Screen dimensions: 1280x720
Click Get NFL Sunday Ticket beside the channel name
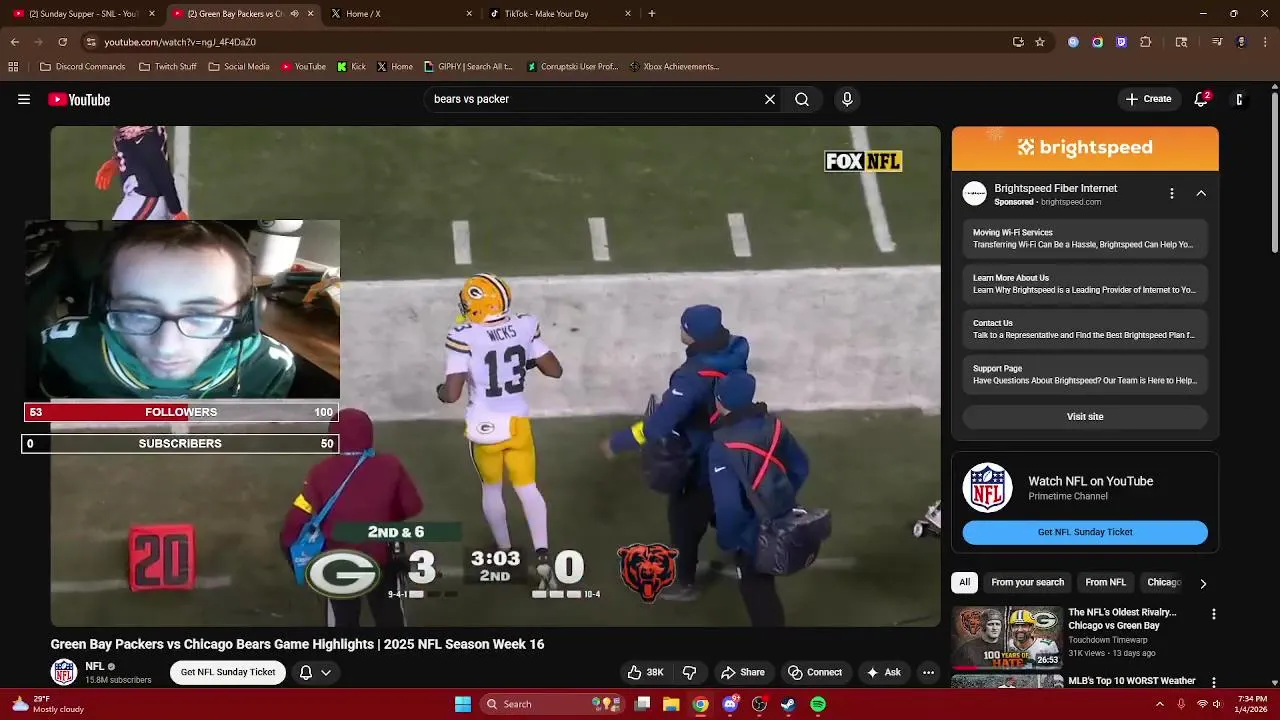tap(228, 672)
